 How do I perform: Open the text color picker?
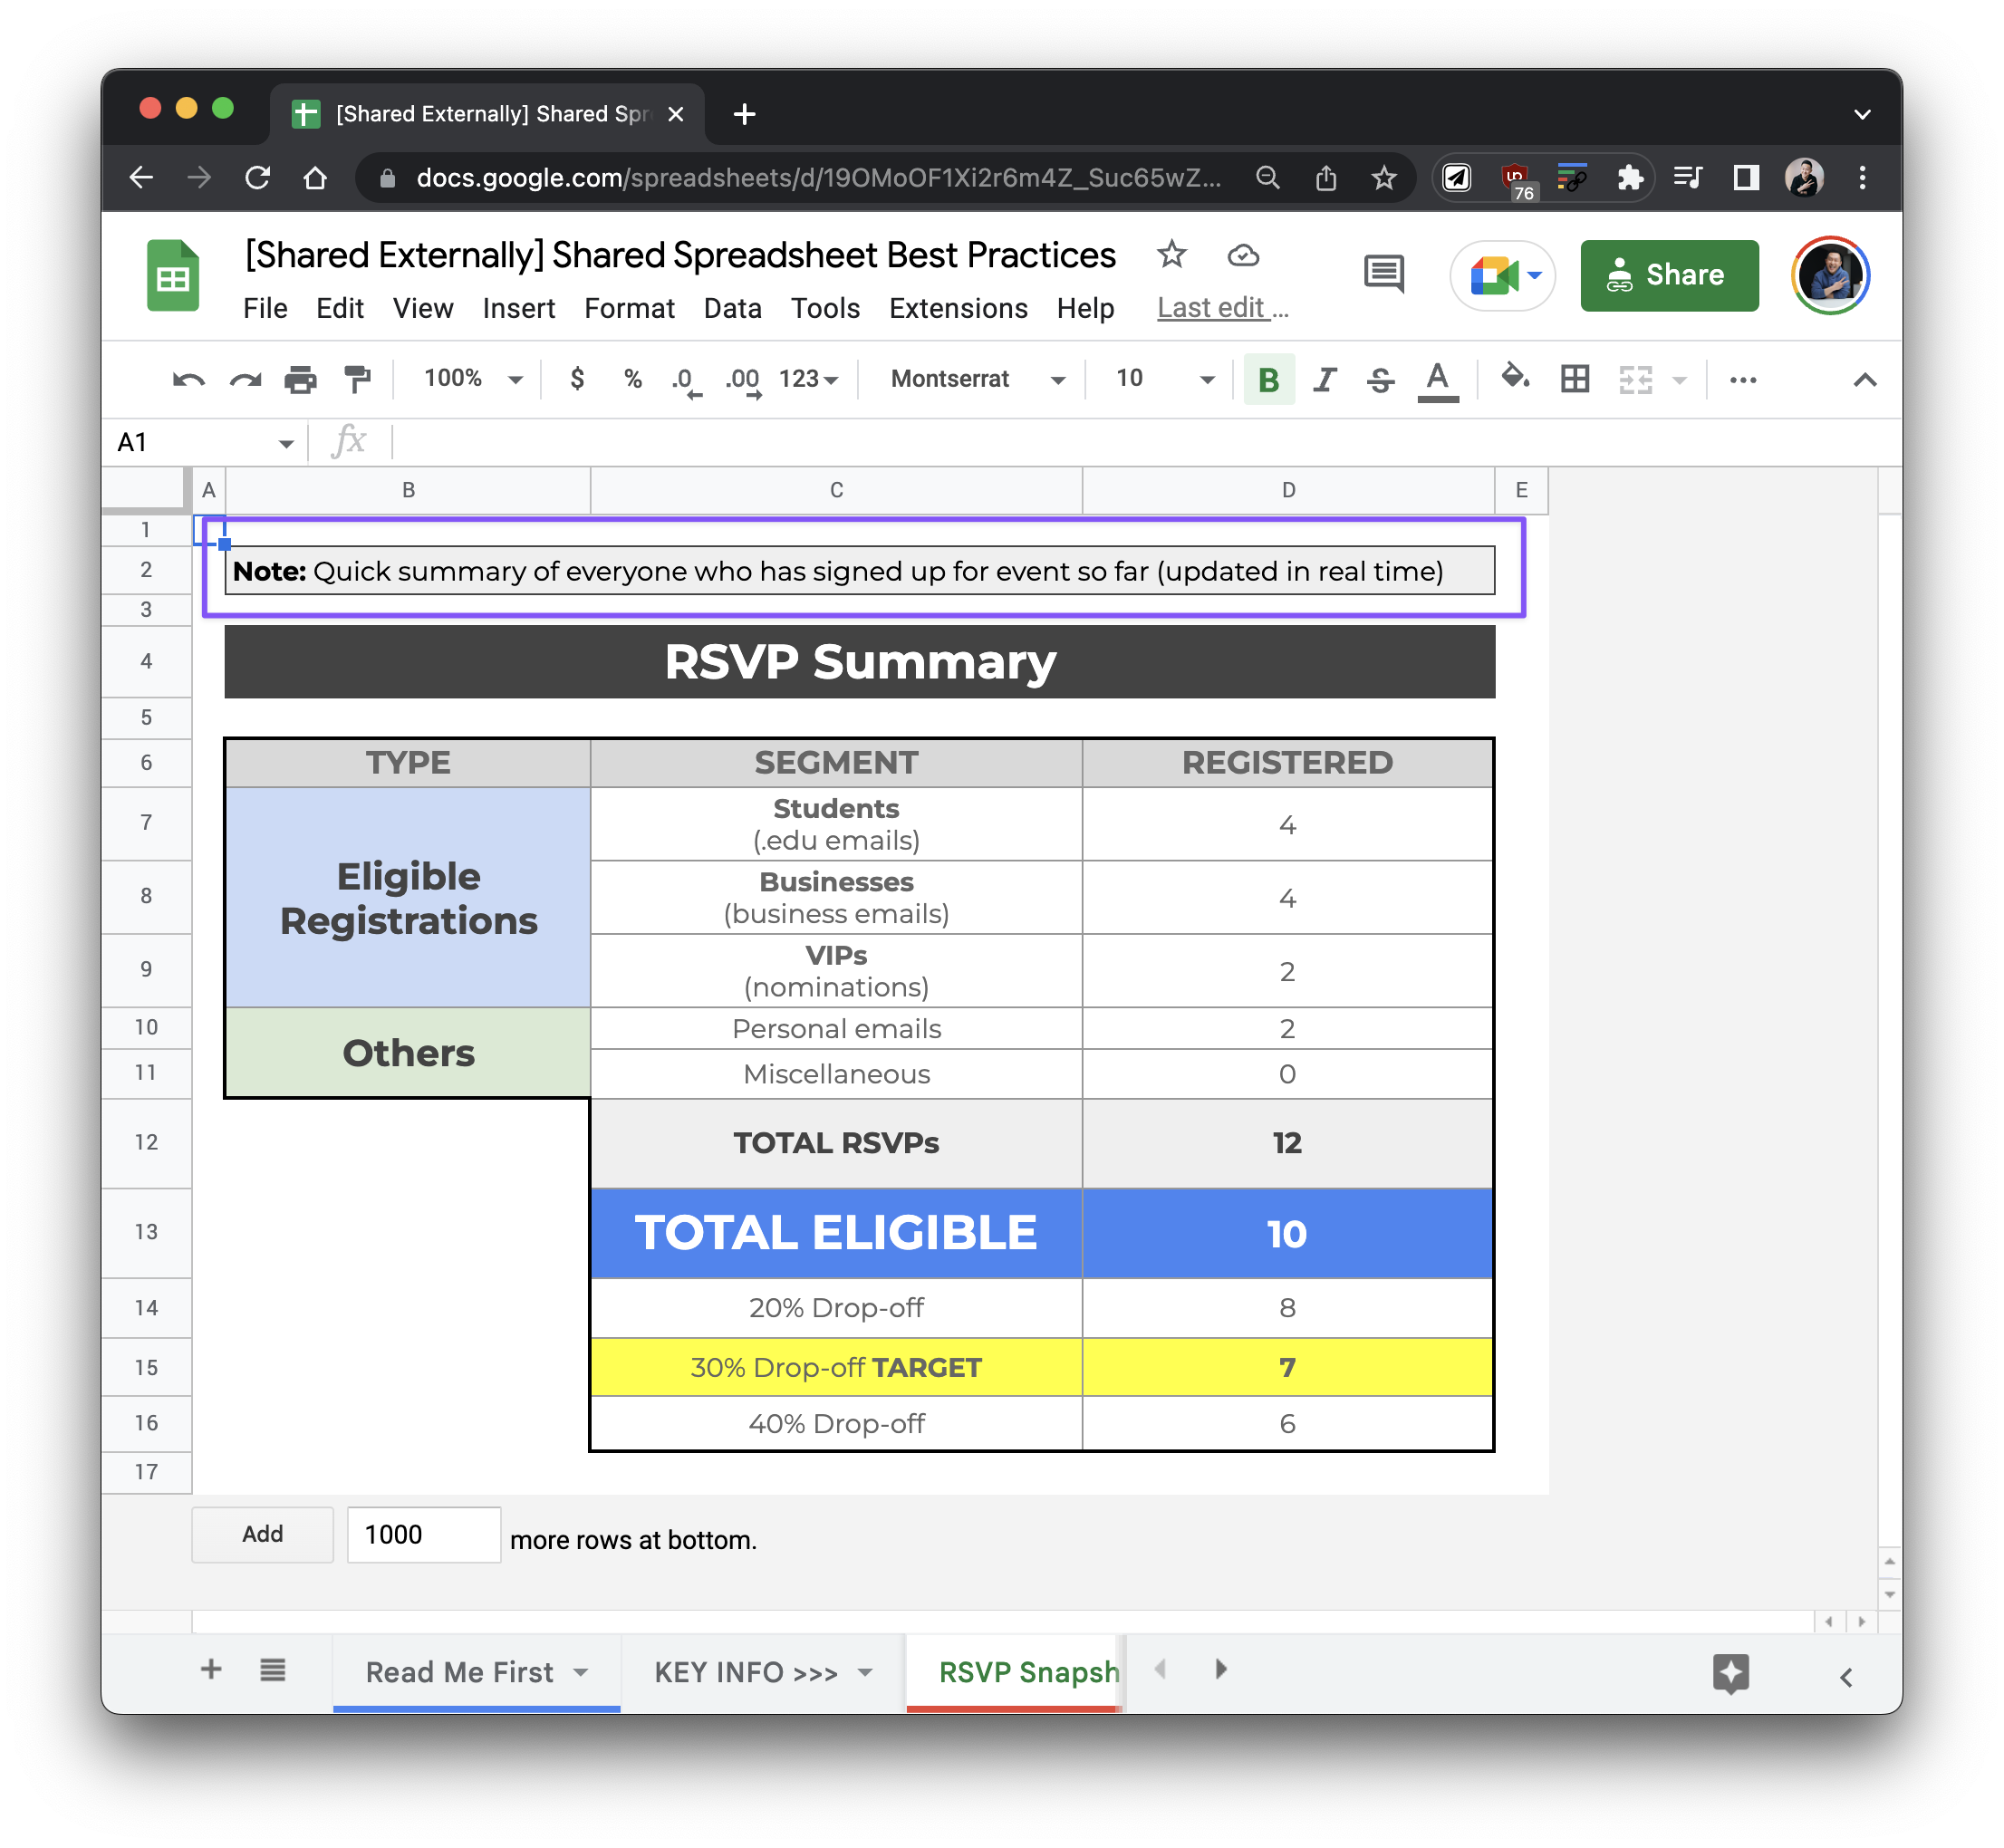(1437, 379)
